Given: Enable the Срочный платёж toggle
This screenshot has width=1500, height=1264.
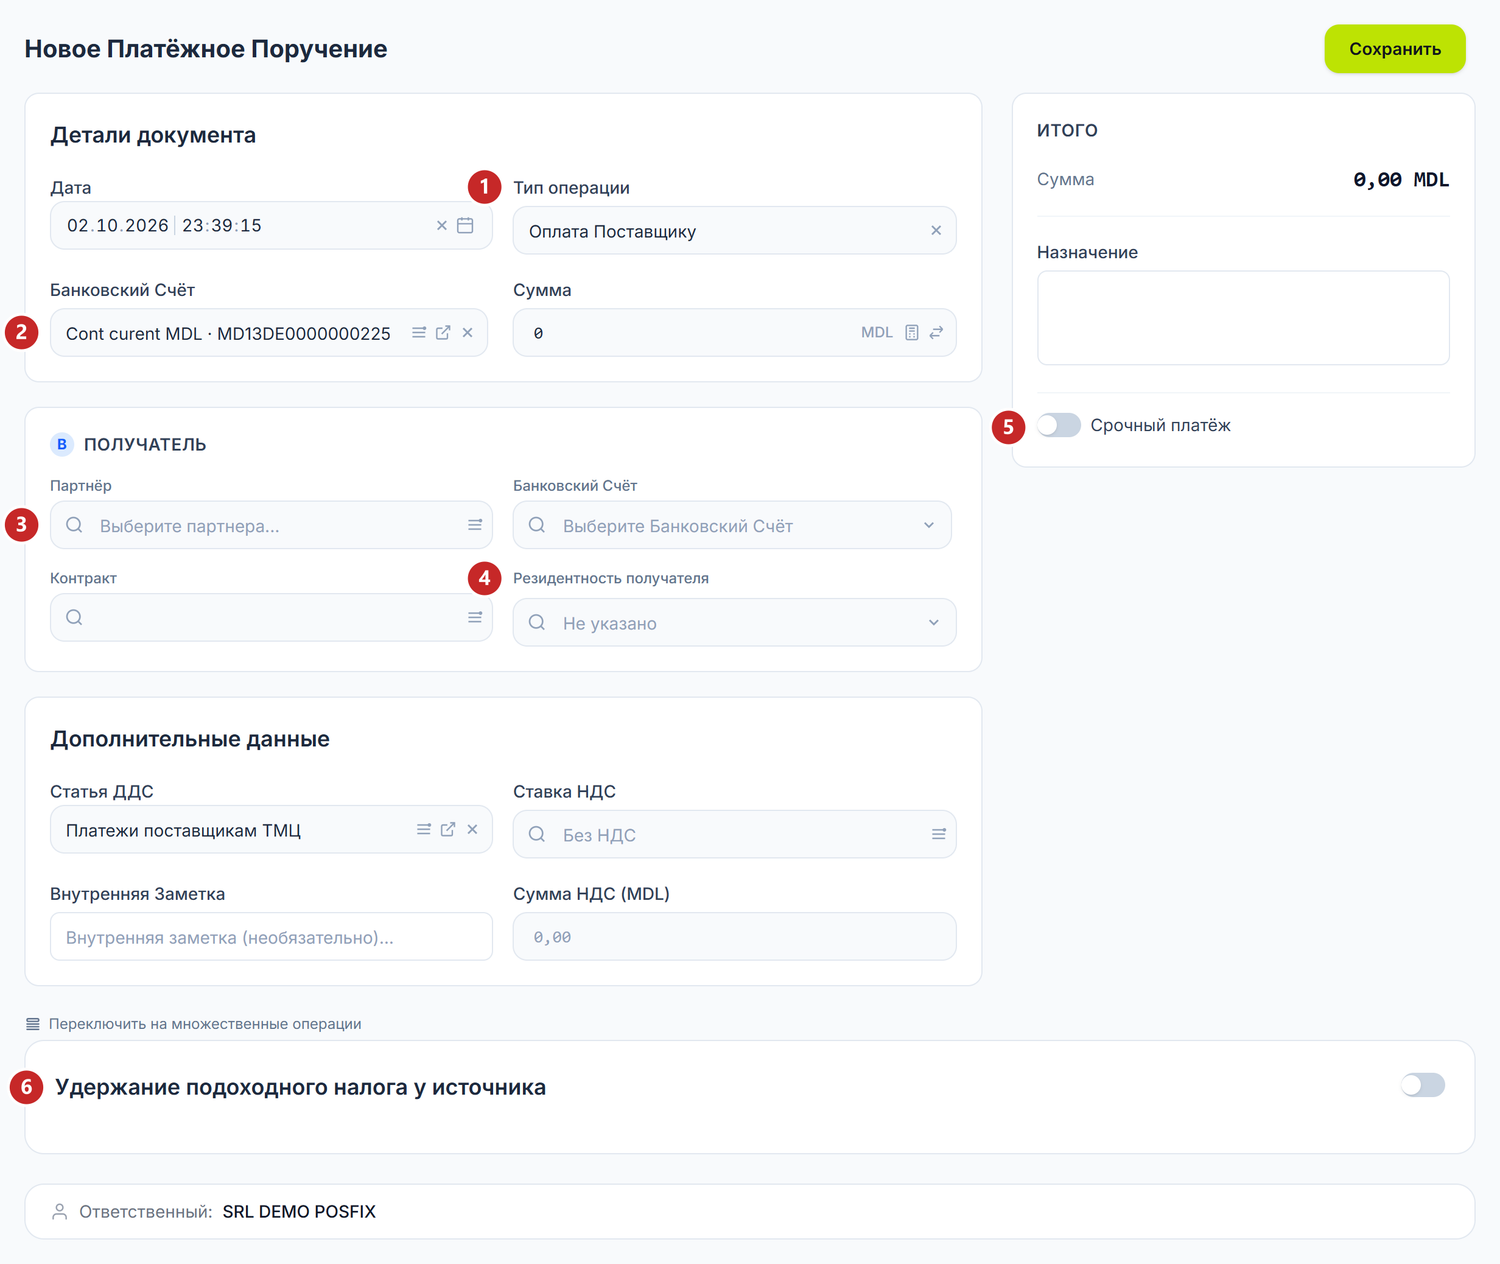Looking at the screenshot, I should pos(1059,425).
